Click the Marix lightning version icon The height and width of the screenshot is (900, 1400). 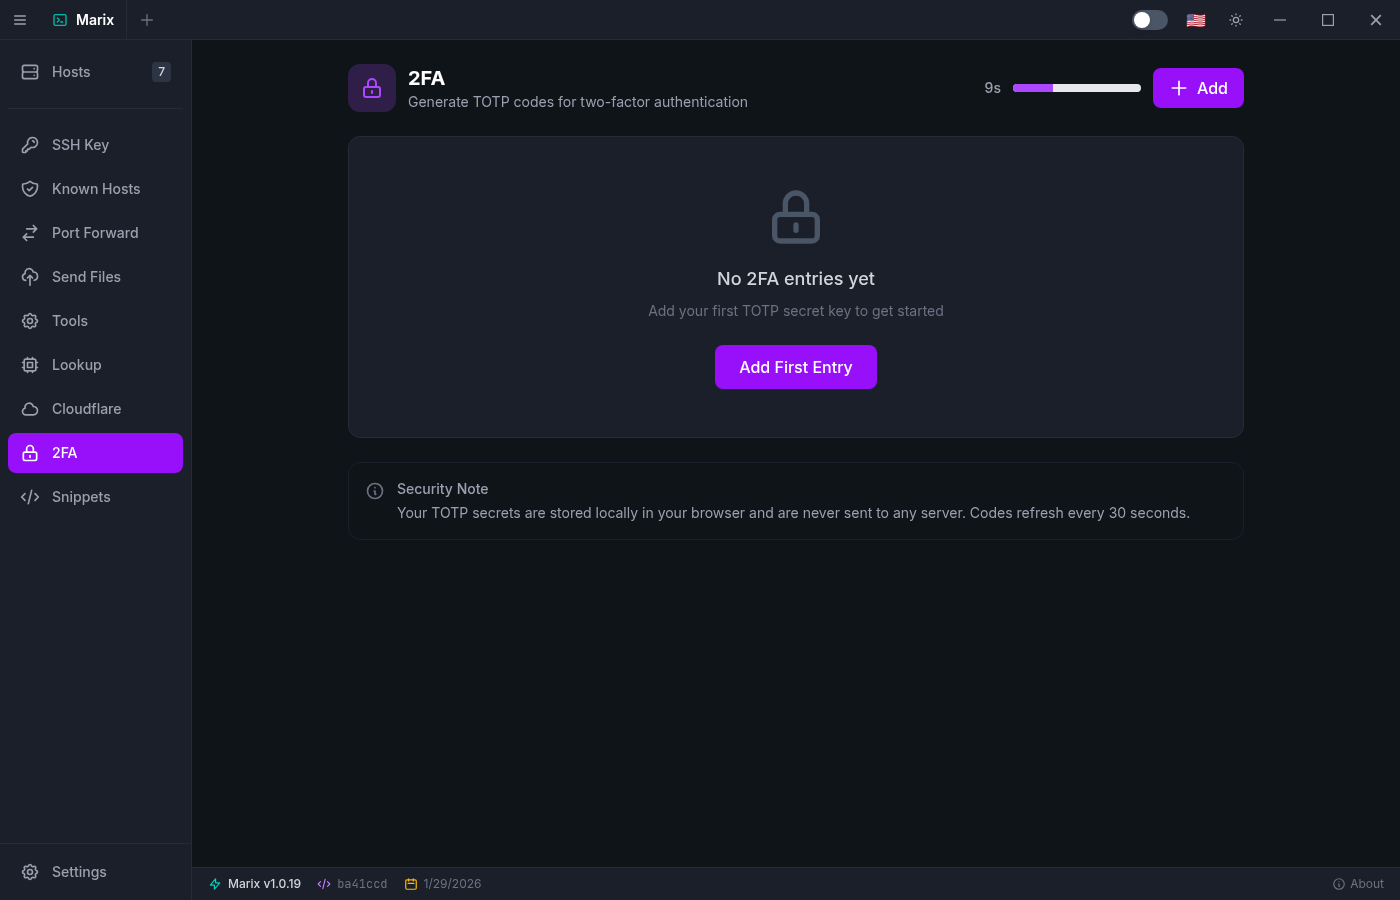[x=215, y=884]
